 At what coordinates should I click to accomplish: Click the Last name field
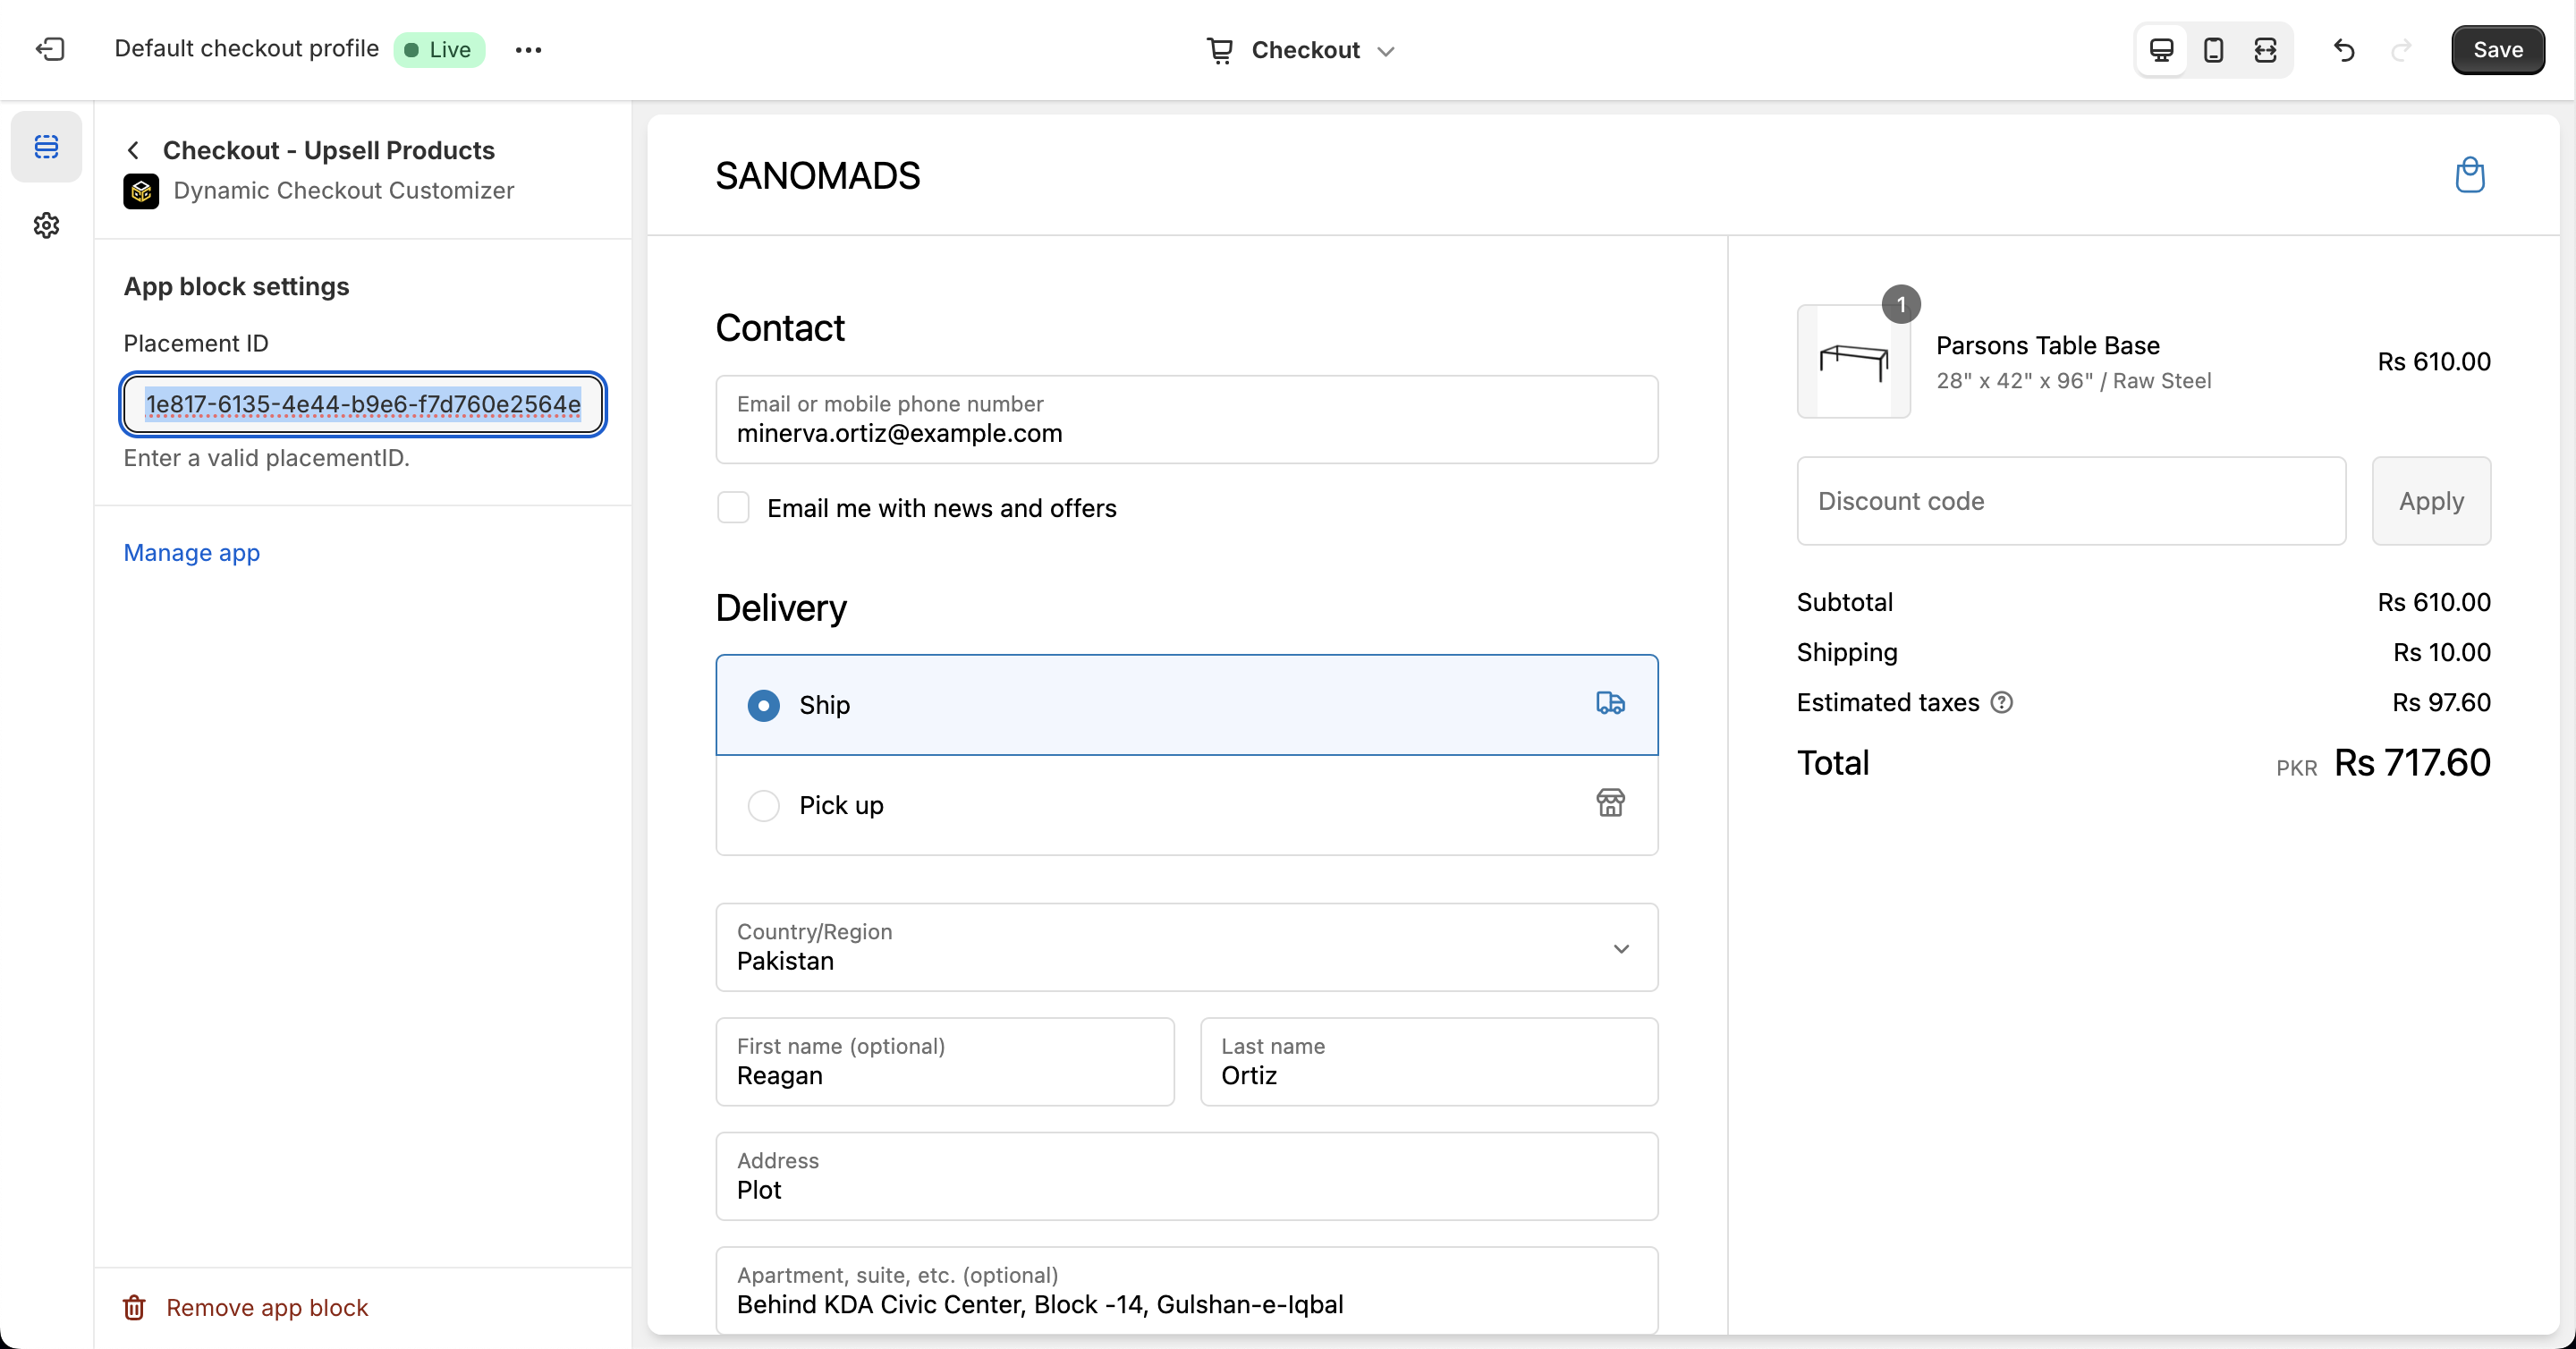pyautogui.click(x=1429, y=1061)
